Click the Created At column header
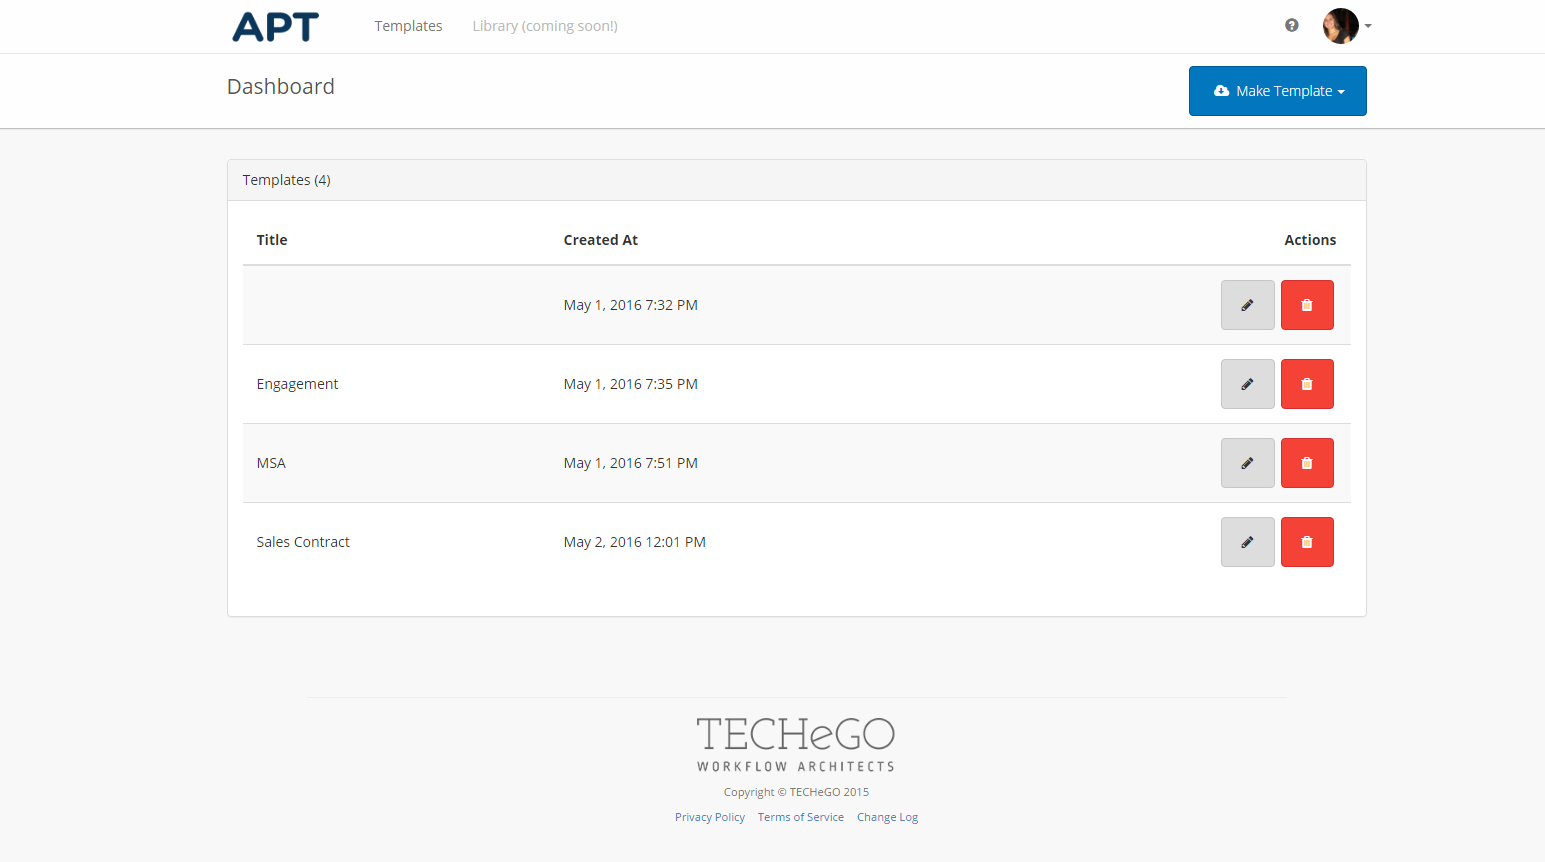Screen dimensions: 1545x862 600,240
